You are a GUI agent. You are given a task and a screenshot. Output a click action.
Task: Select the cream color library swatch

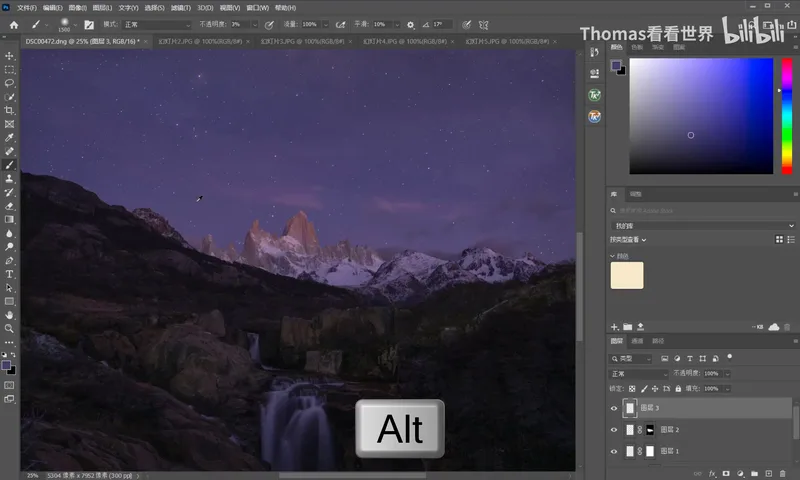point(627,275)
